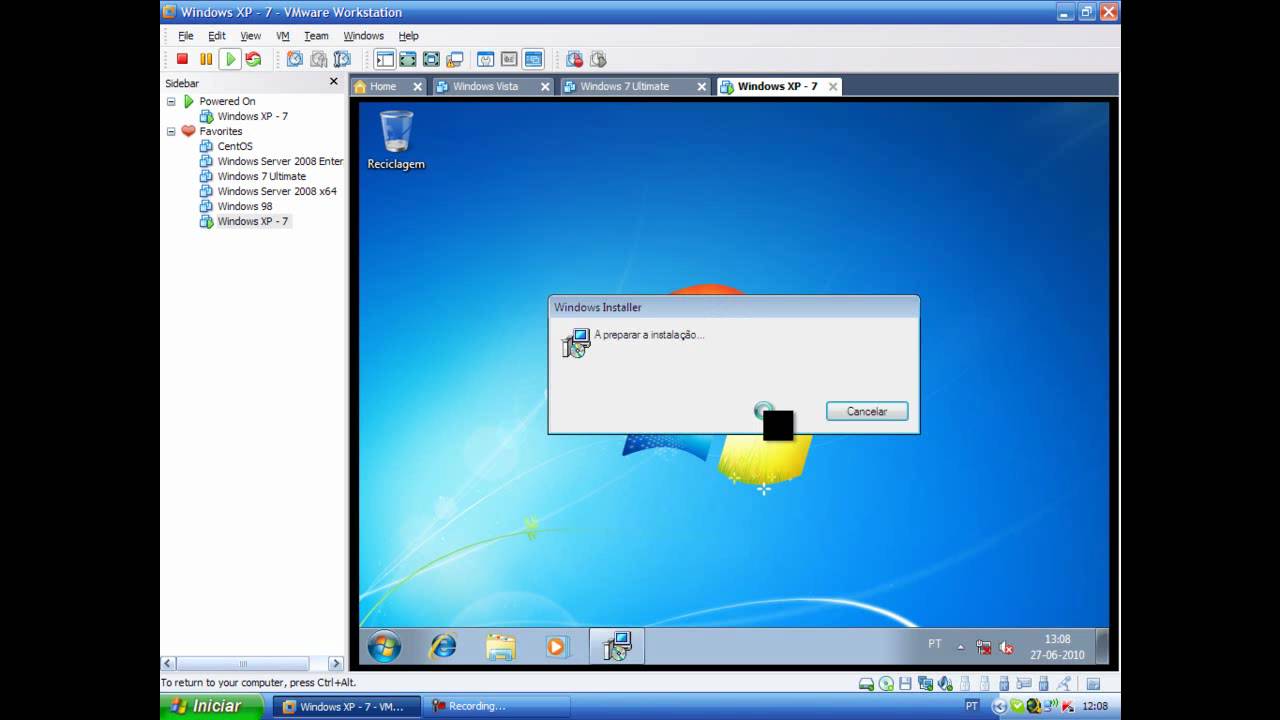Select Windows XP - 7 under Powered On

click(x=252, y=116)
